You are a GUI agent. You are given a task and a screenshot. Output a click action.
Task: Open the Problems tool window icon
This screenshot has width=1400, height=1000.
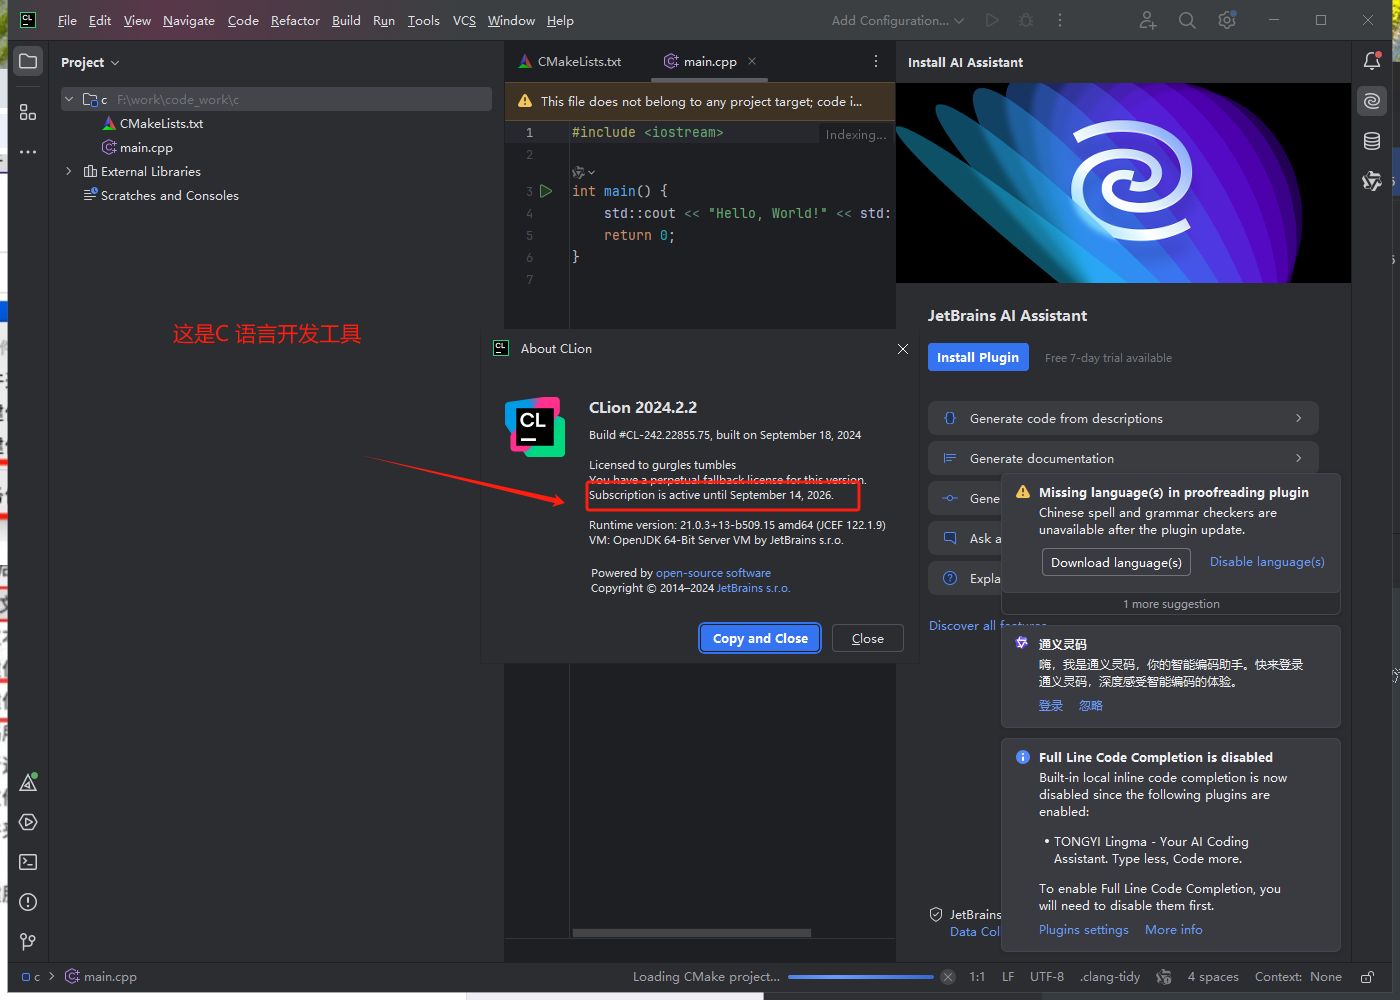pos(28,902)
